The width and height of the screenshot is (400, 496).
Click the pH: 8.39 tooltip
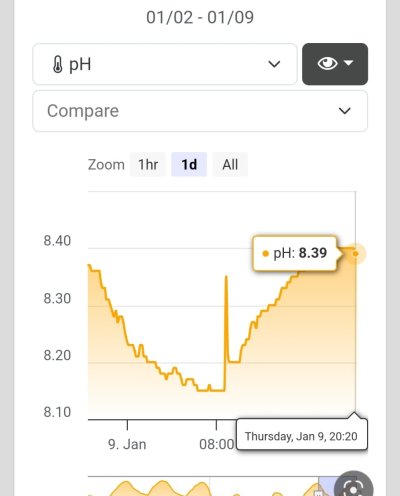click(x=297, y=253)
